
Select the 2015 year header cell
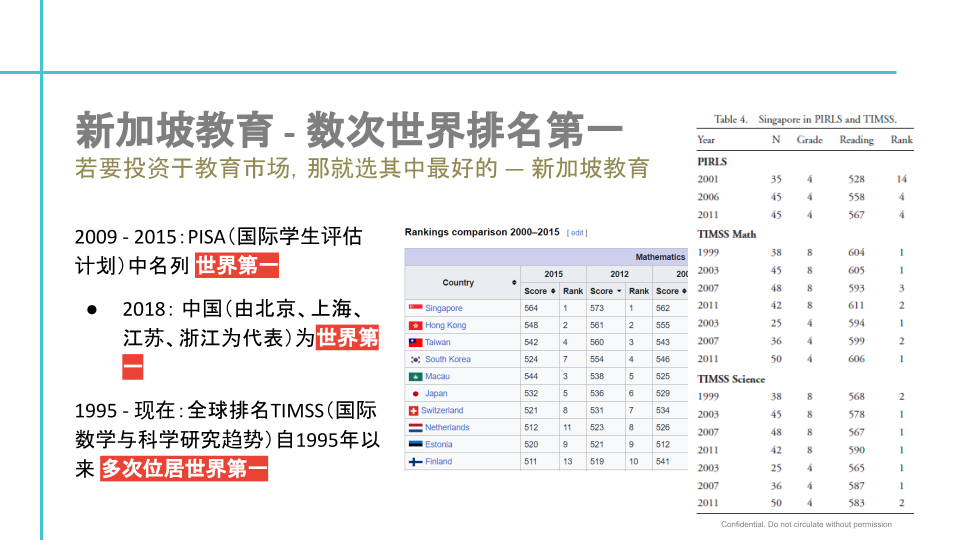553,274
